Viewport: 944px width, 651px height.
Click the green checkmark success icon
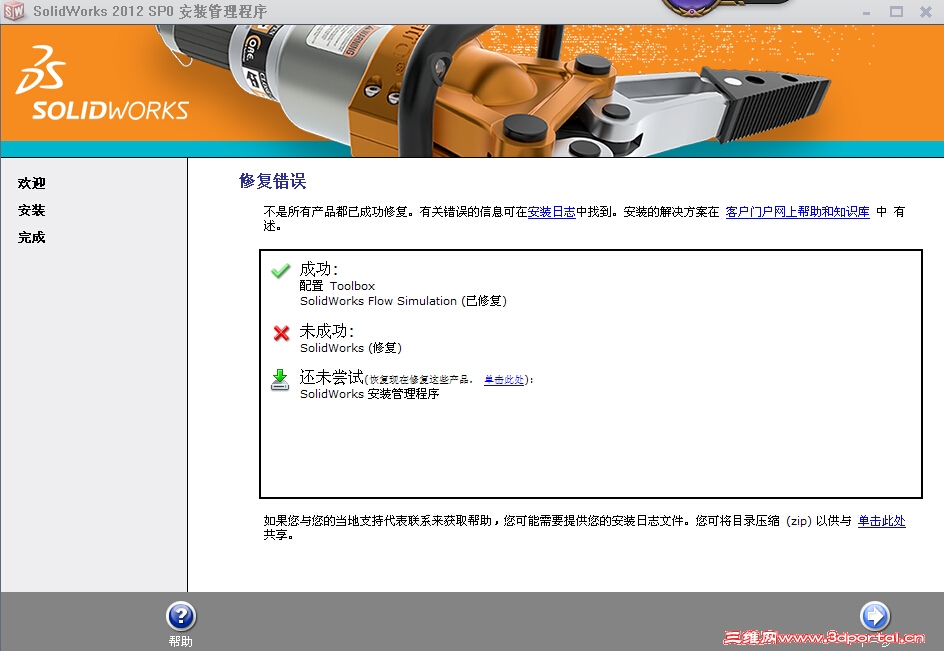point(281,270)
